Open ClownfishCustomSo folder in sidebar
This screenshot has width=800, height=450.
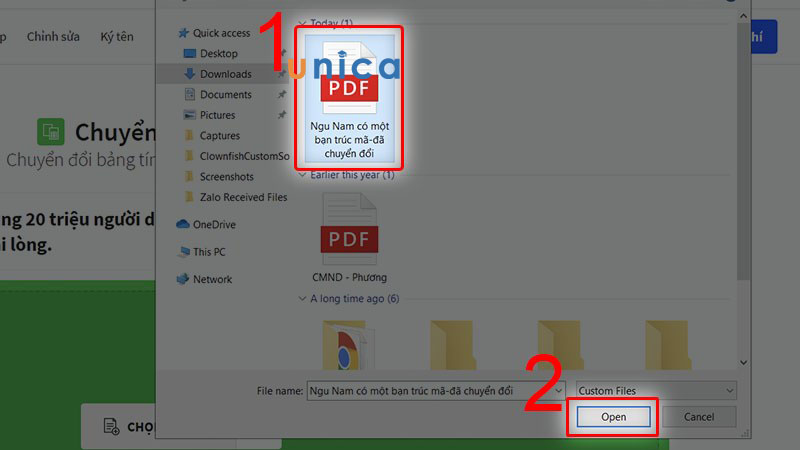(244, 156)
